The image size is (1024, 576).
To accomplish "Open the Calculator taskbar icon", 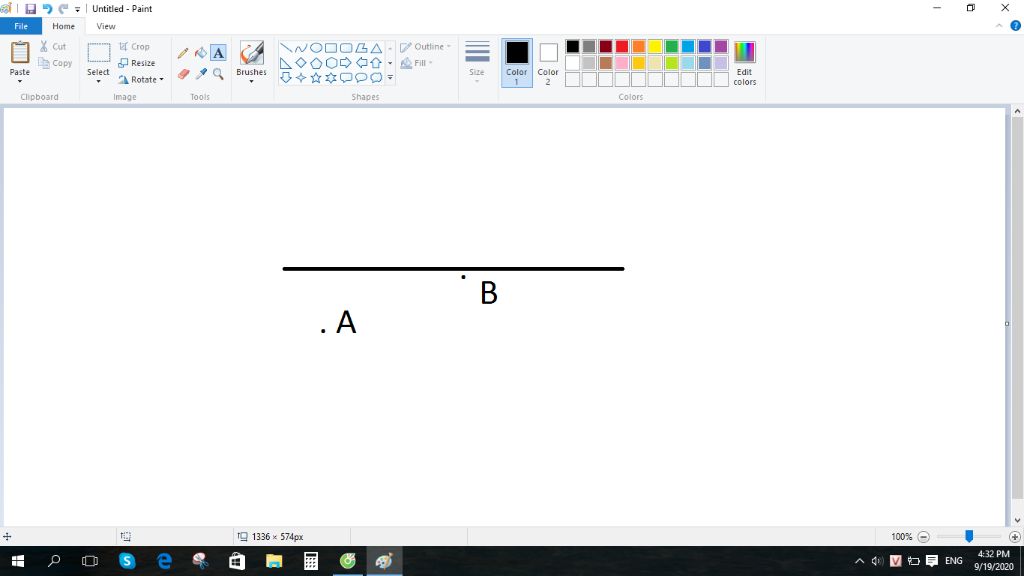I will 311,561.
